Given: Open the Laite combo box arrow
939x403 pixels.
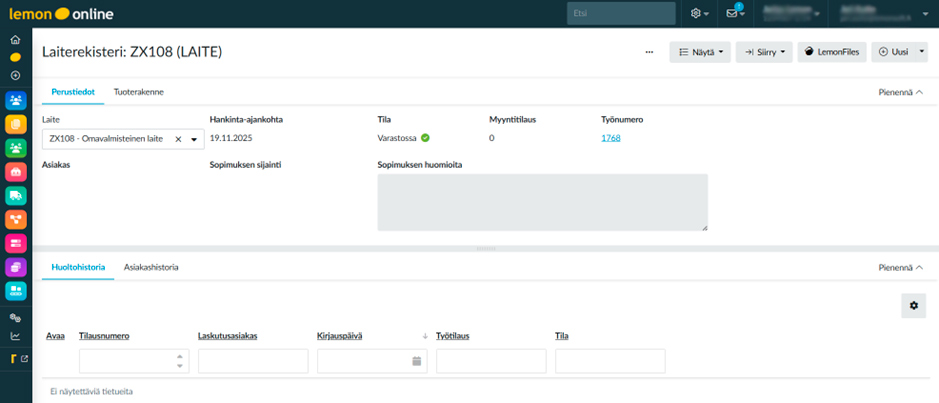Looking at the screenshot, I should pyautogui.click(x=194, y=139).
